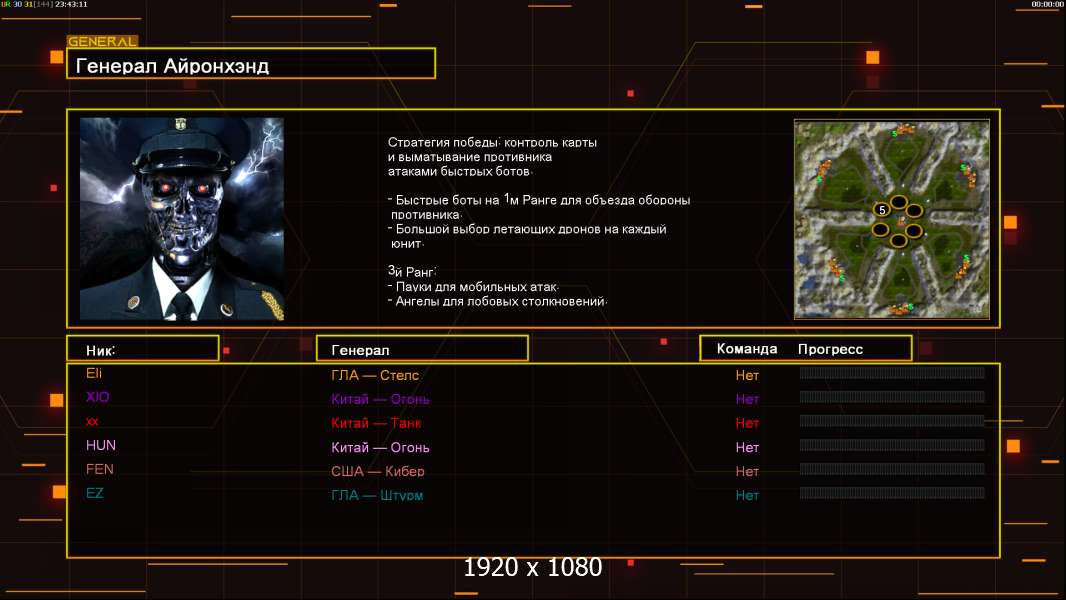Select player name XIO
1066x600 pixels.
(97, 397)
